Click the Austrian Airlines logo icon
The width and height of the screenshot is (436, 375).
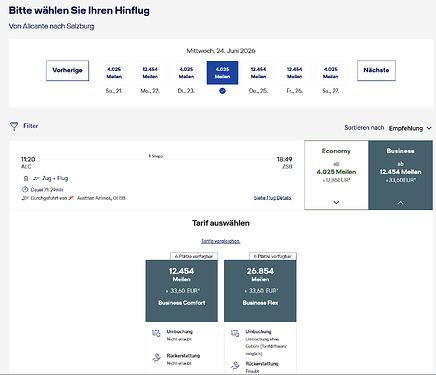pos(71,198)
